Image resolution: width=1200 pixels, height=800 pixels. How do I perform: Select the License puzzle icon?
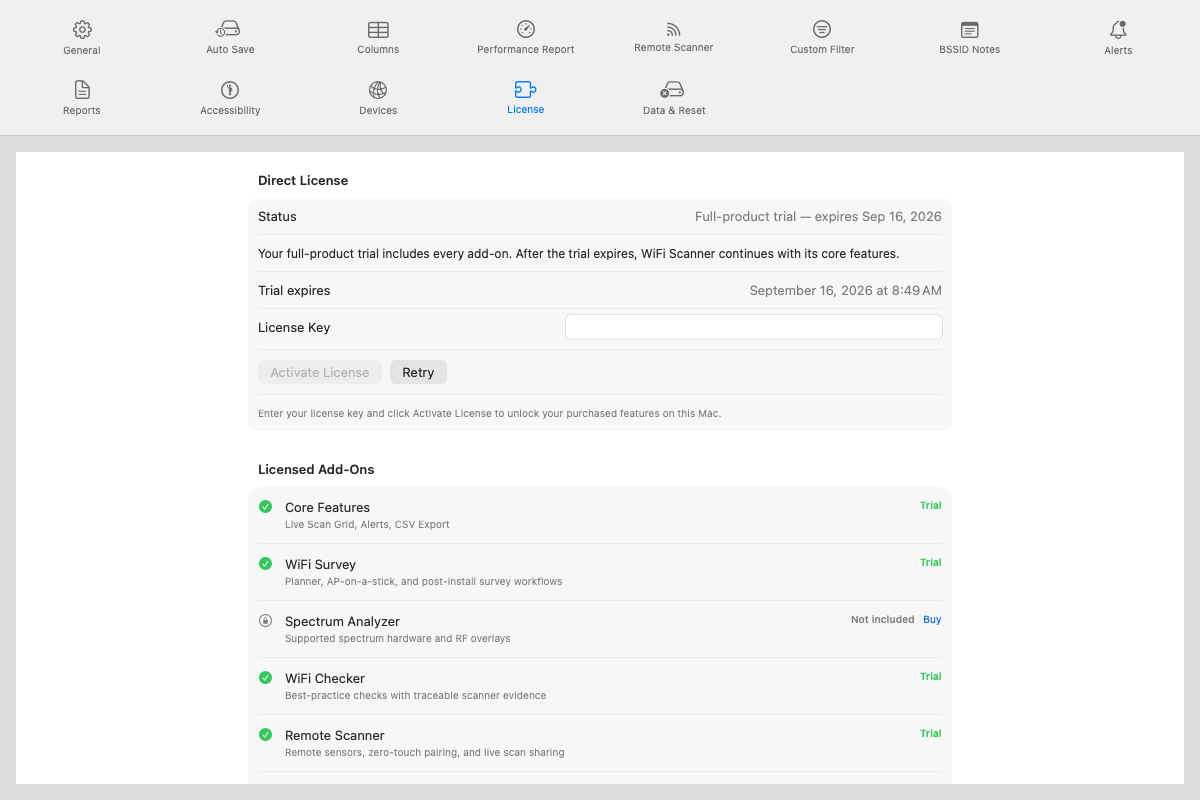[x=525, y=90]
